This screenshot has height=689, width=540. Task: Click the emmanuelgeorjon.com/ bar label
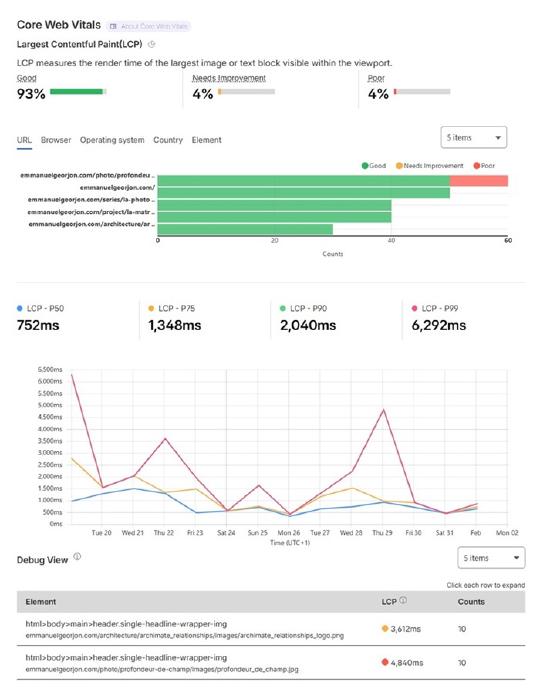117,188
